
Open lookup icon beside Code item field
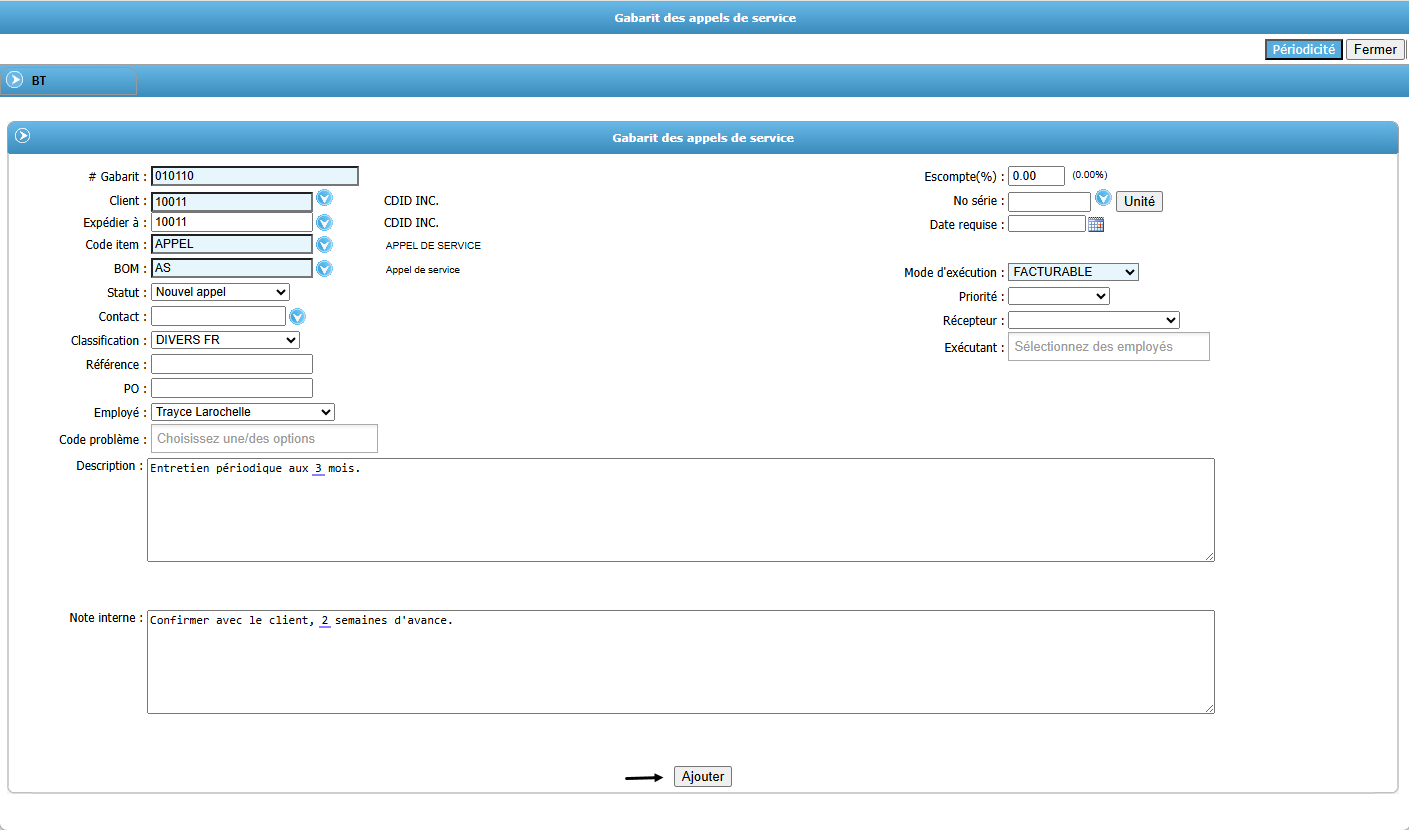324,245
